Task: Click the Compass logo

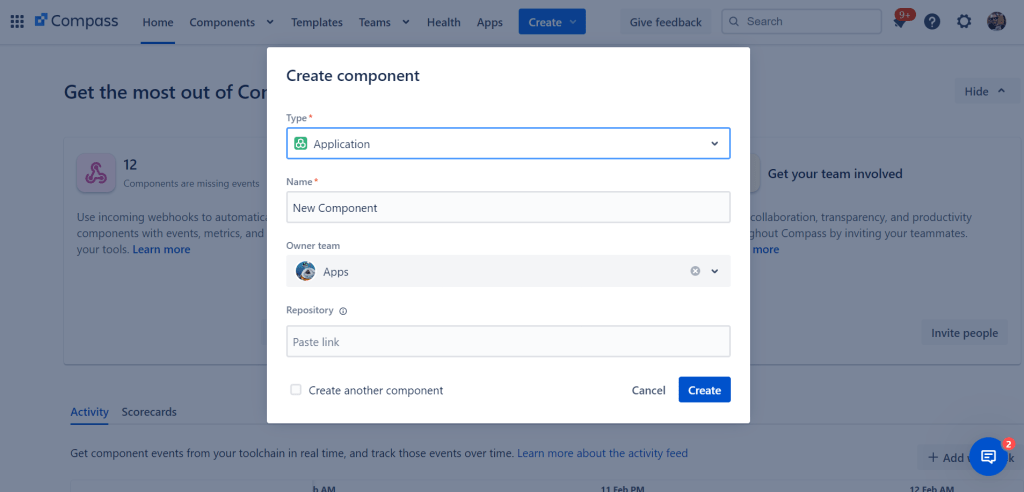Action: [77, 21]
